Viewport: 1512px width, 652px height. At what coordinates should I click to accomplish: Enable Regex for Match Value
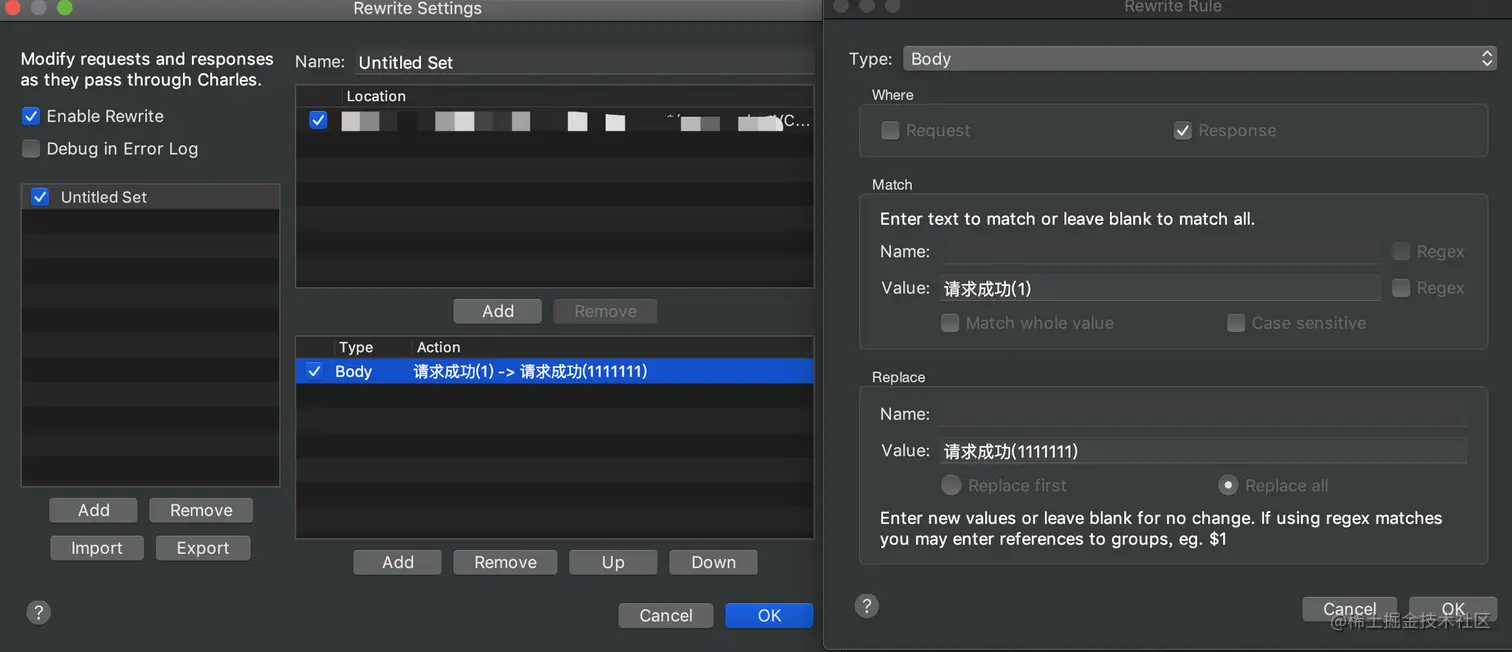point(1401,288)
